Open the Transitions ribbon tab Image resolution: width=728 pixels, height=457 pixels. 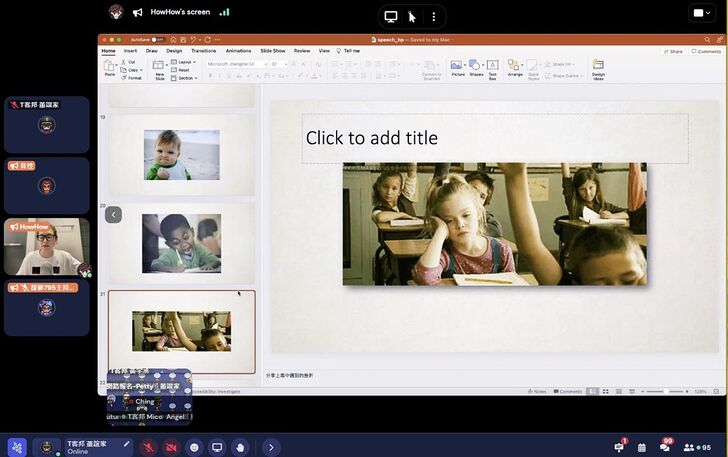click(x=203, y=50)
